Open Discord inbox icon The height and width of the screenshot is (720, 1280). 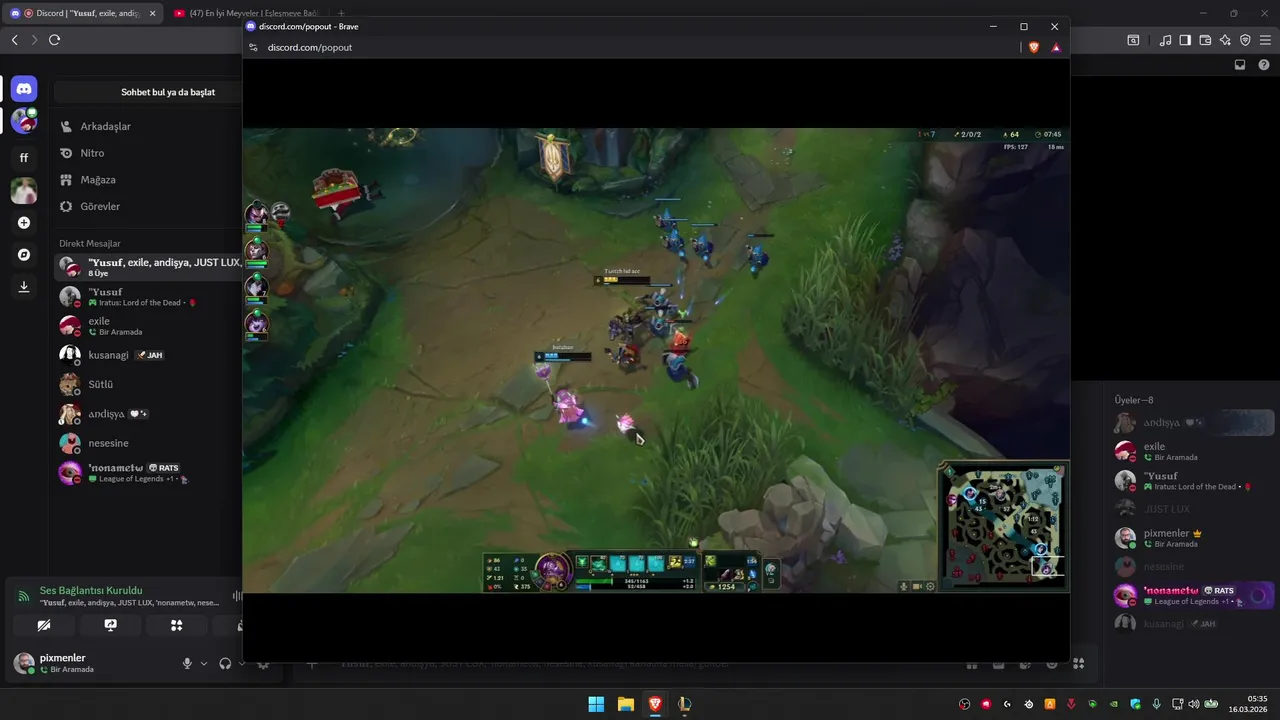coord(1240,65)
